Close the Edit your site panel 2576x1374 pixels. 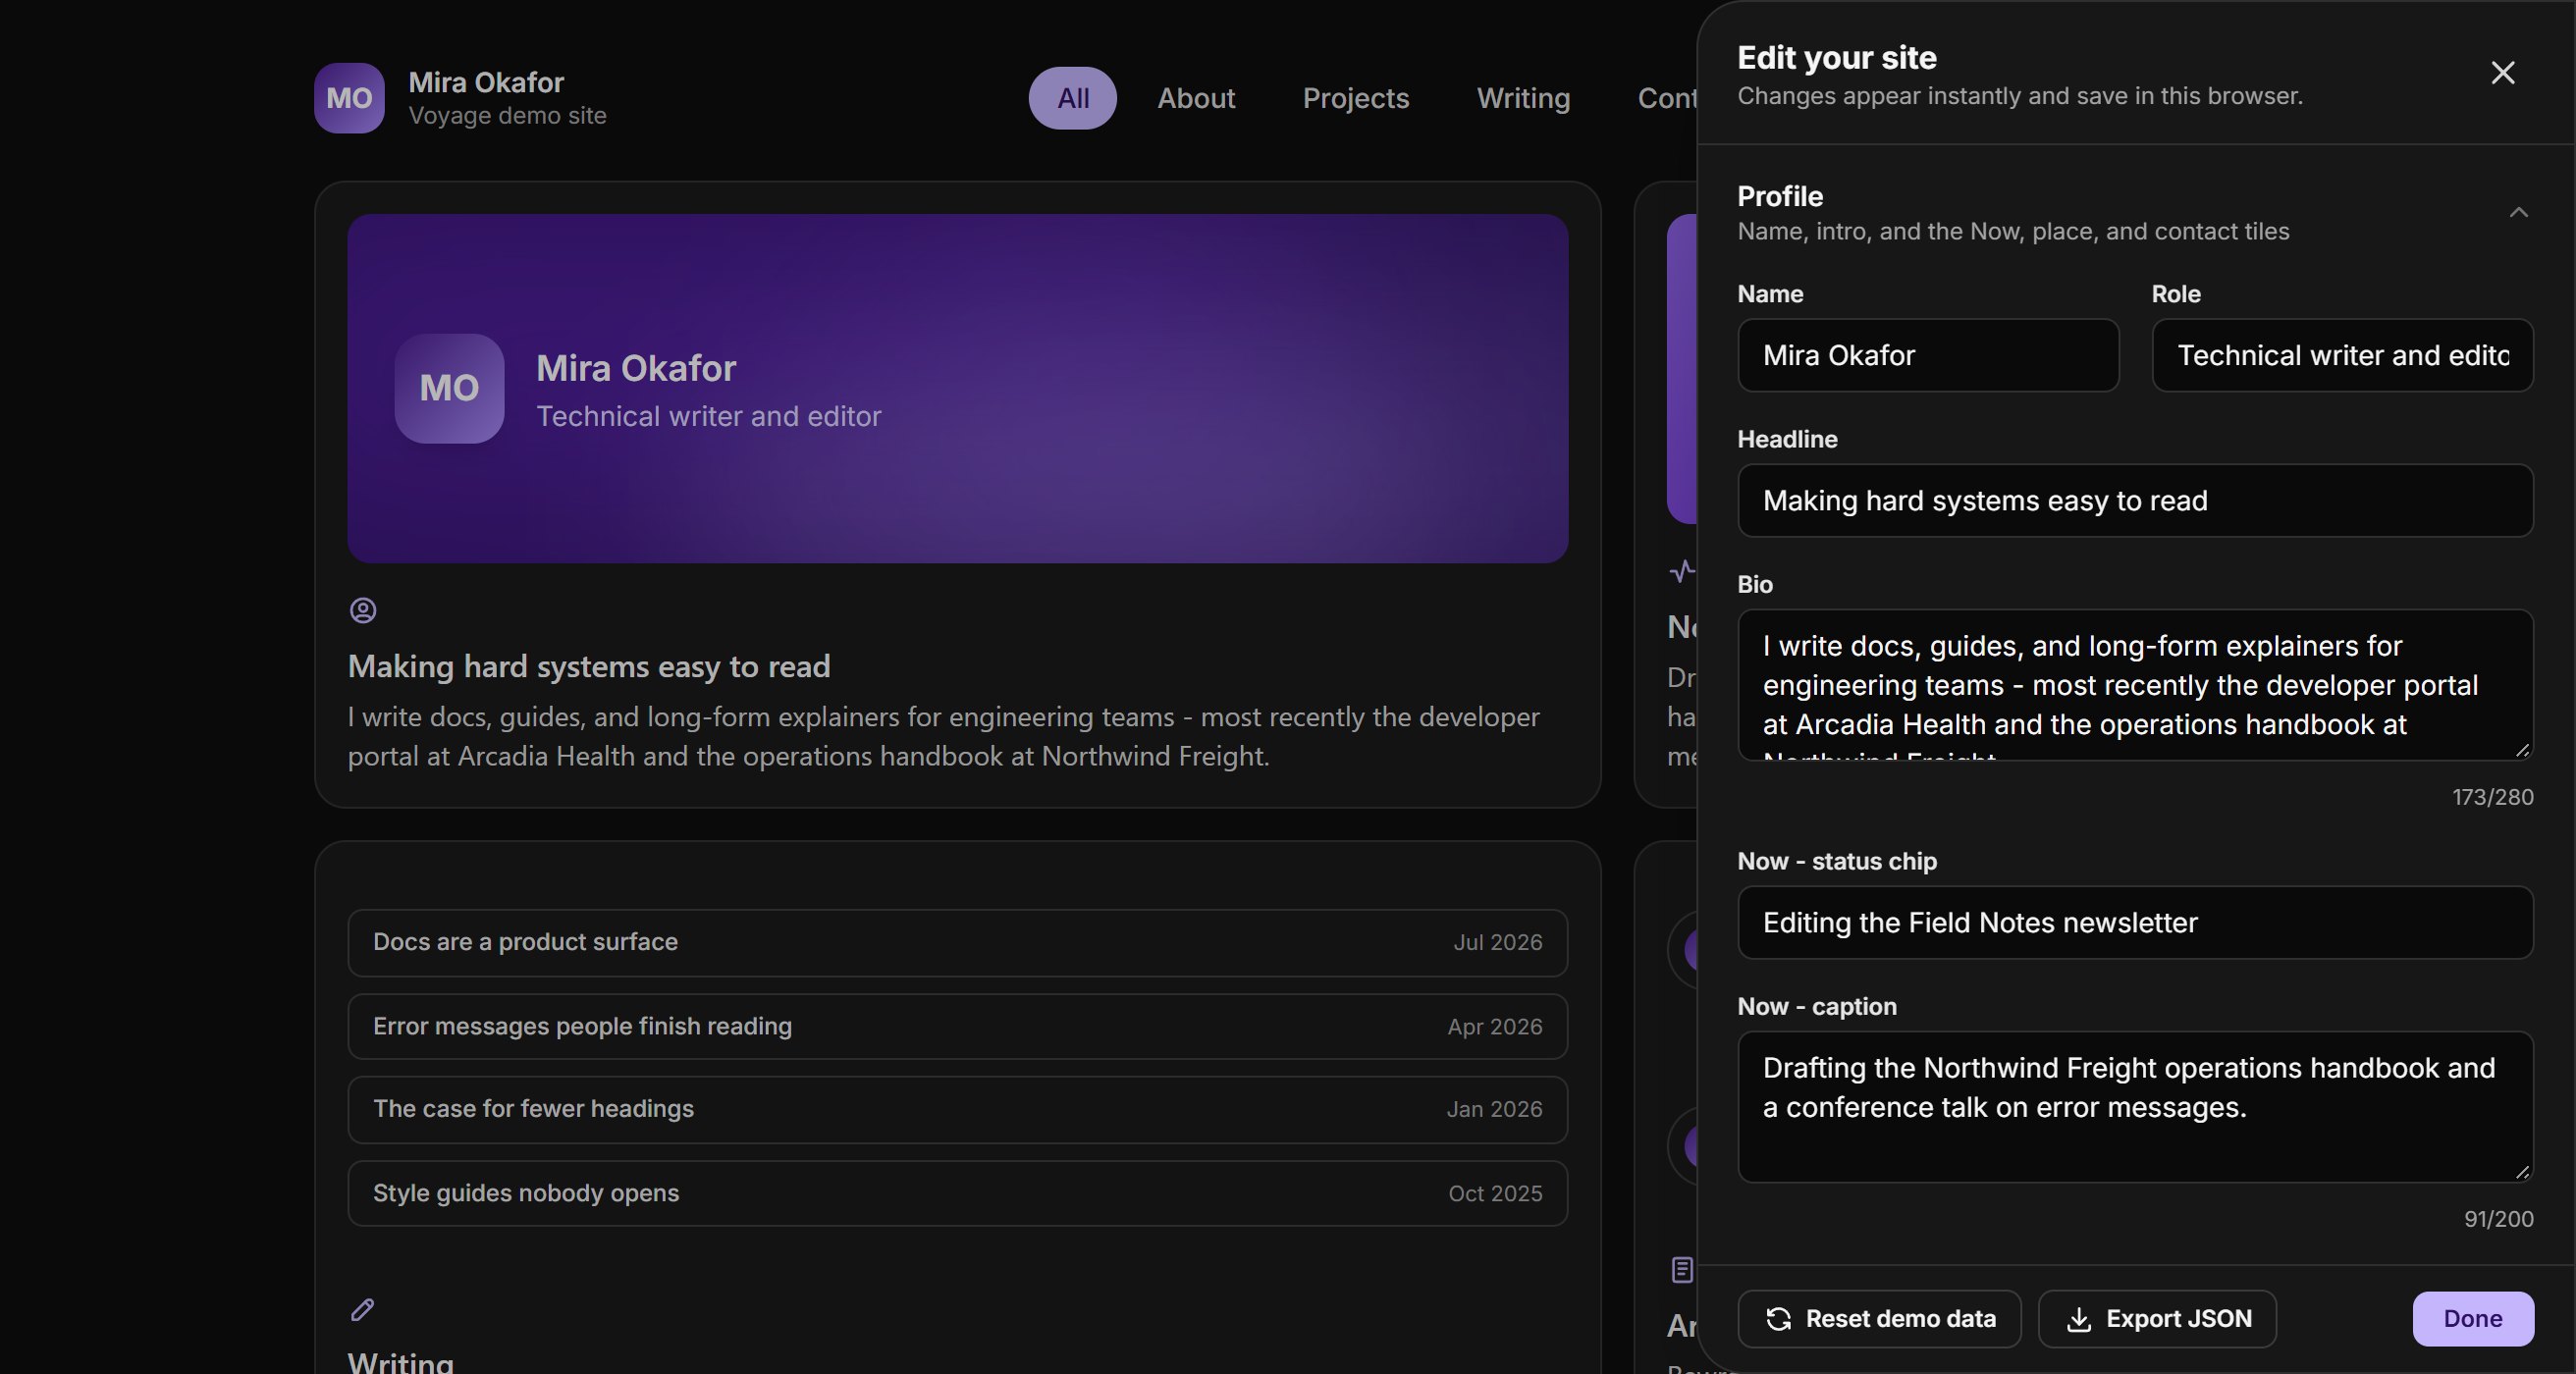click(2502, 73)
